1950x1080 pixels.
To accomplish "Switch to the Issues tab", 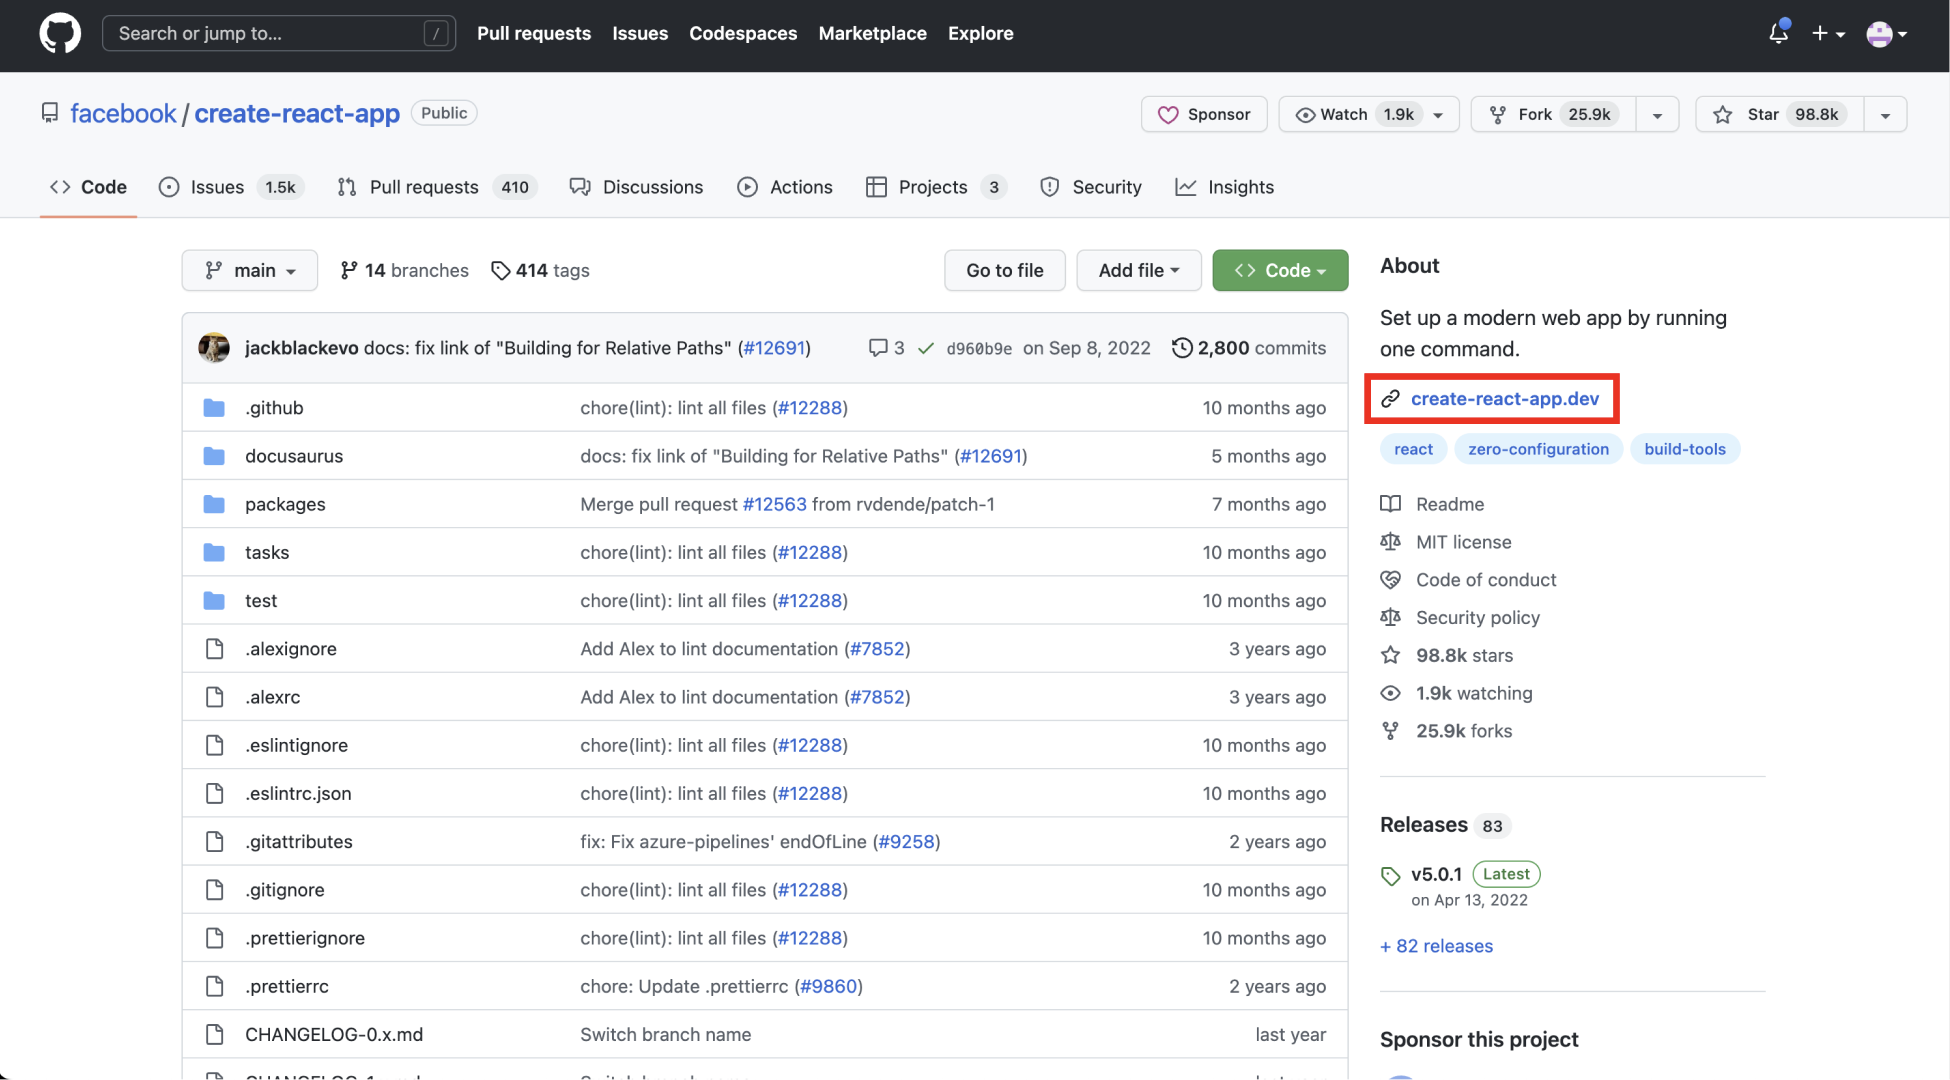I will [232, 187].
